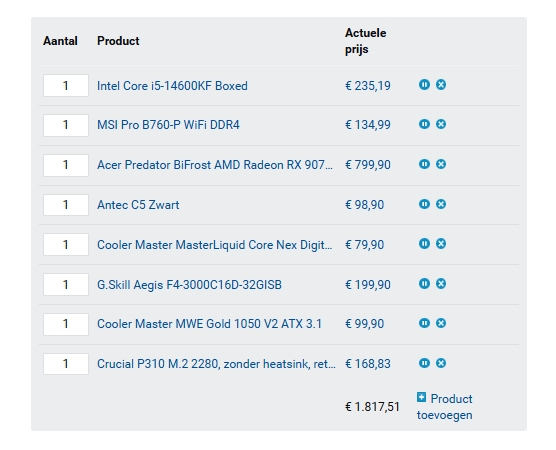The image size is (556, 450).
Task: Open G.Skill Aegis F4-3000C16D-32GISB product page
Action: (x=189, y=285)
